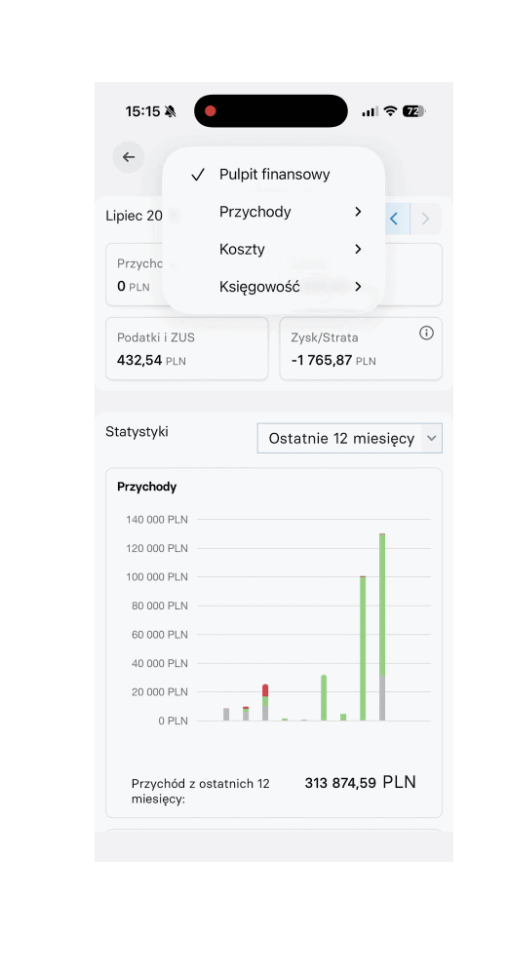Expand the Przychody submenu arrow
Image resolution: width=514 pixels, height=972 pixels.
click(x=358, y=212)
